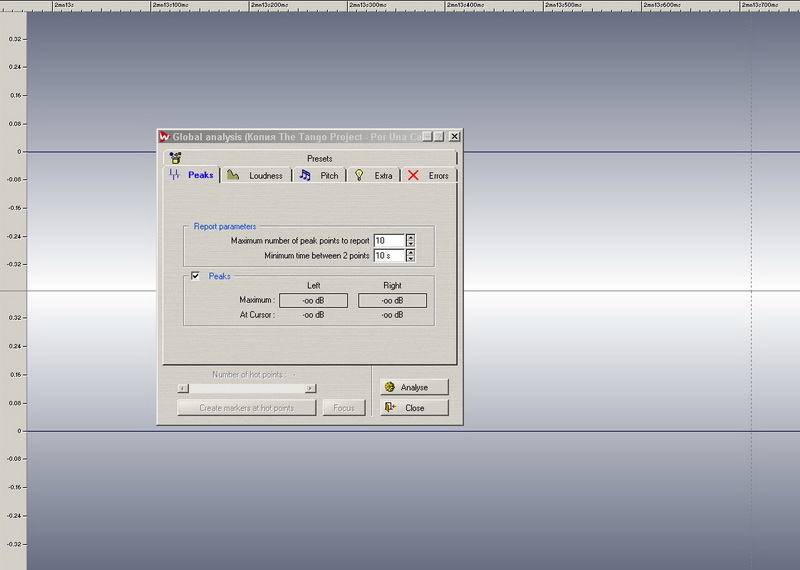Increase maximum number of peak points

click(411, 237)
